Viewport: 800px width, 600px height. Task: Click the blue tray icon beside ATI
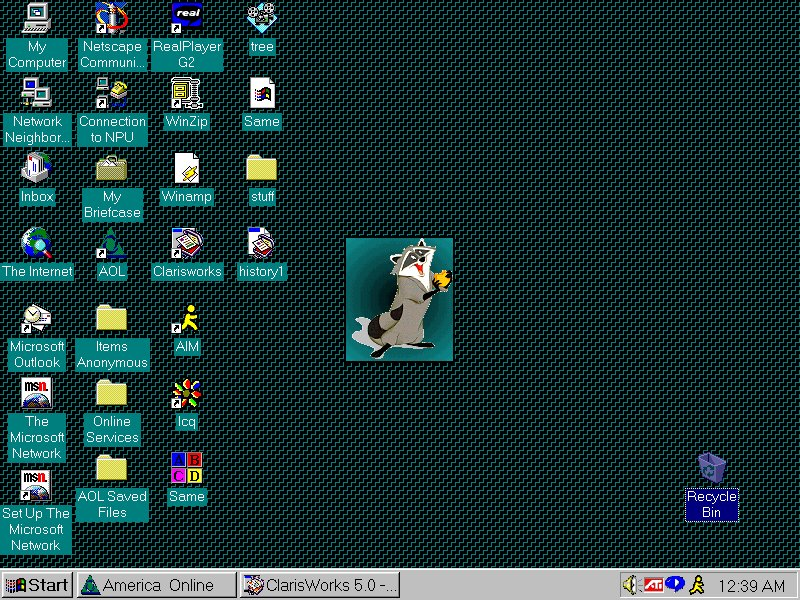point(675,584)
